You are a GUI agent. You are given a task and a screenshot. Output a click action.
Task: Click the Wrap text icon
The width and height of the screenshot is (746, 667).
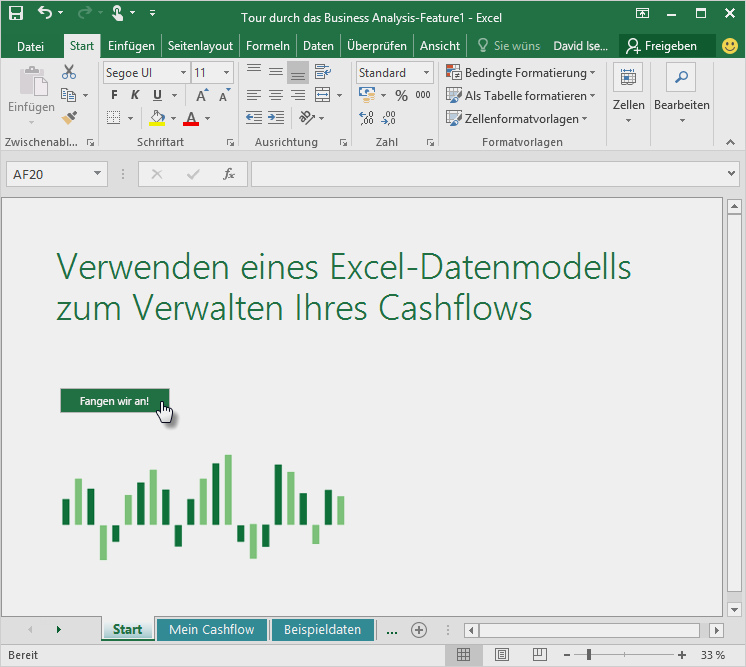click(323, 72)
